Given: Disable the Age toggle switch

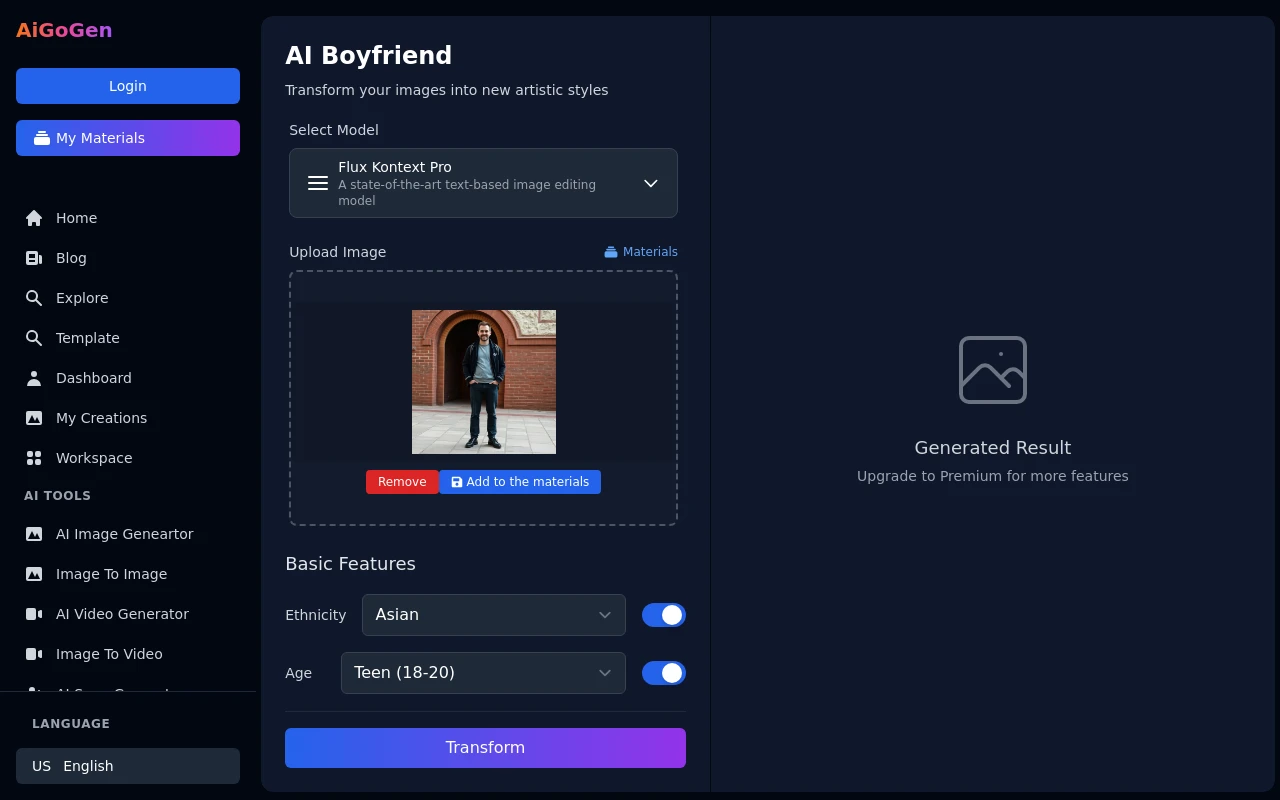Looking at the screenshot, I should pos(664,673).
